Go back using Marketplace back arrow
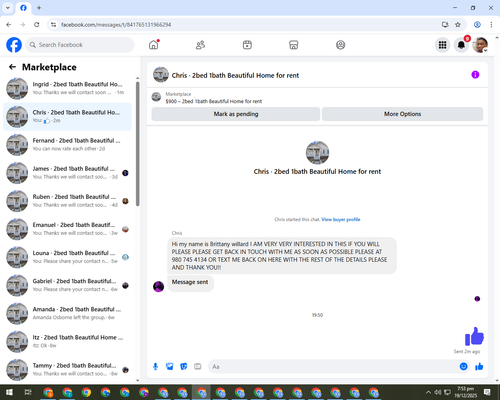This screenshot has width=500, height=400. [x=12, y=67]
